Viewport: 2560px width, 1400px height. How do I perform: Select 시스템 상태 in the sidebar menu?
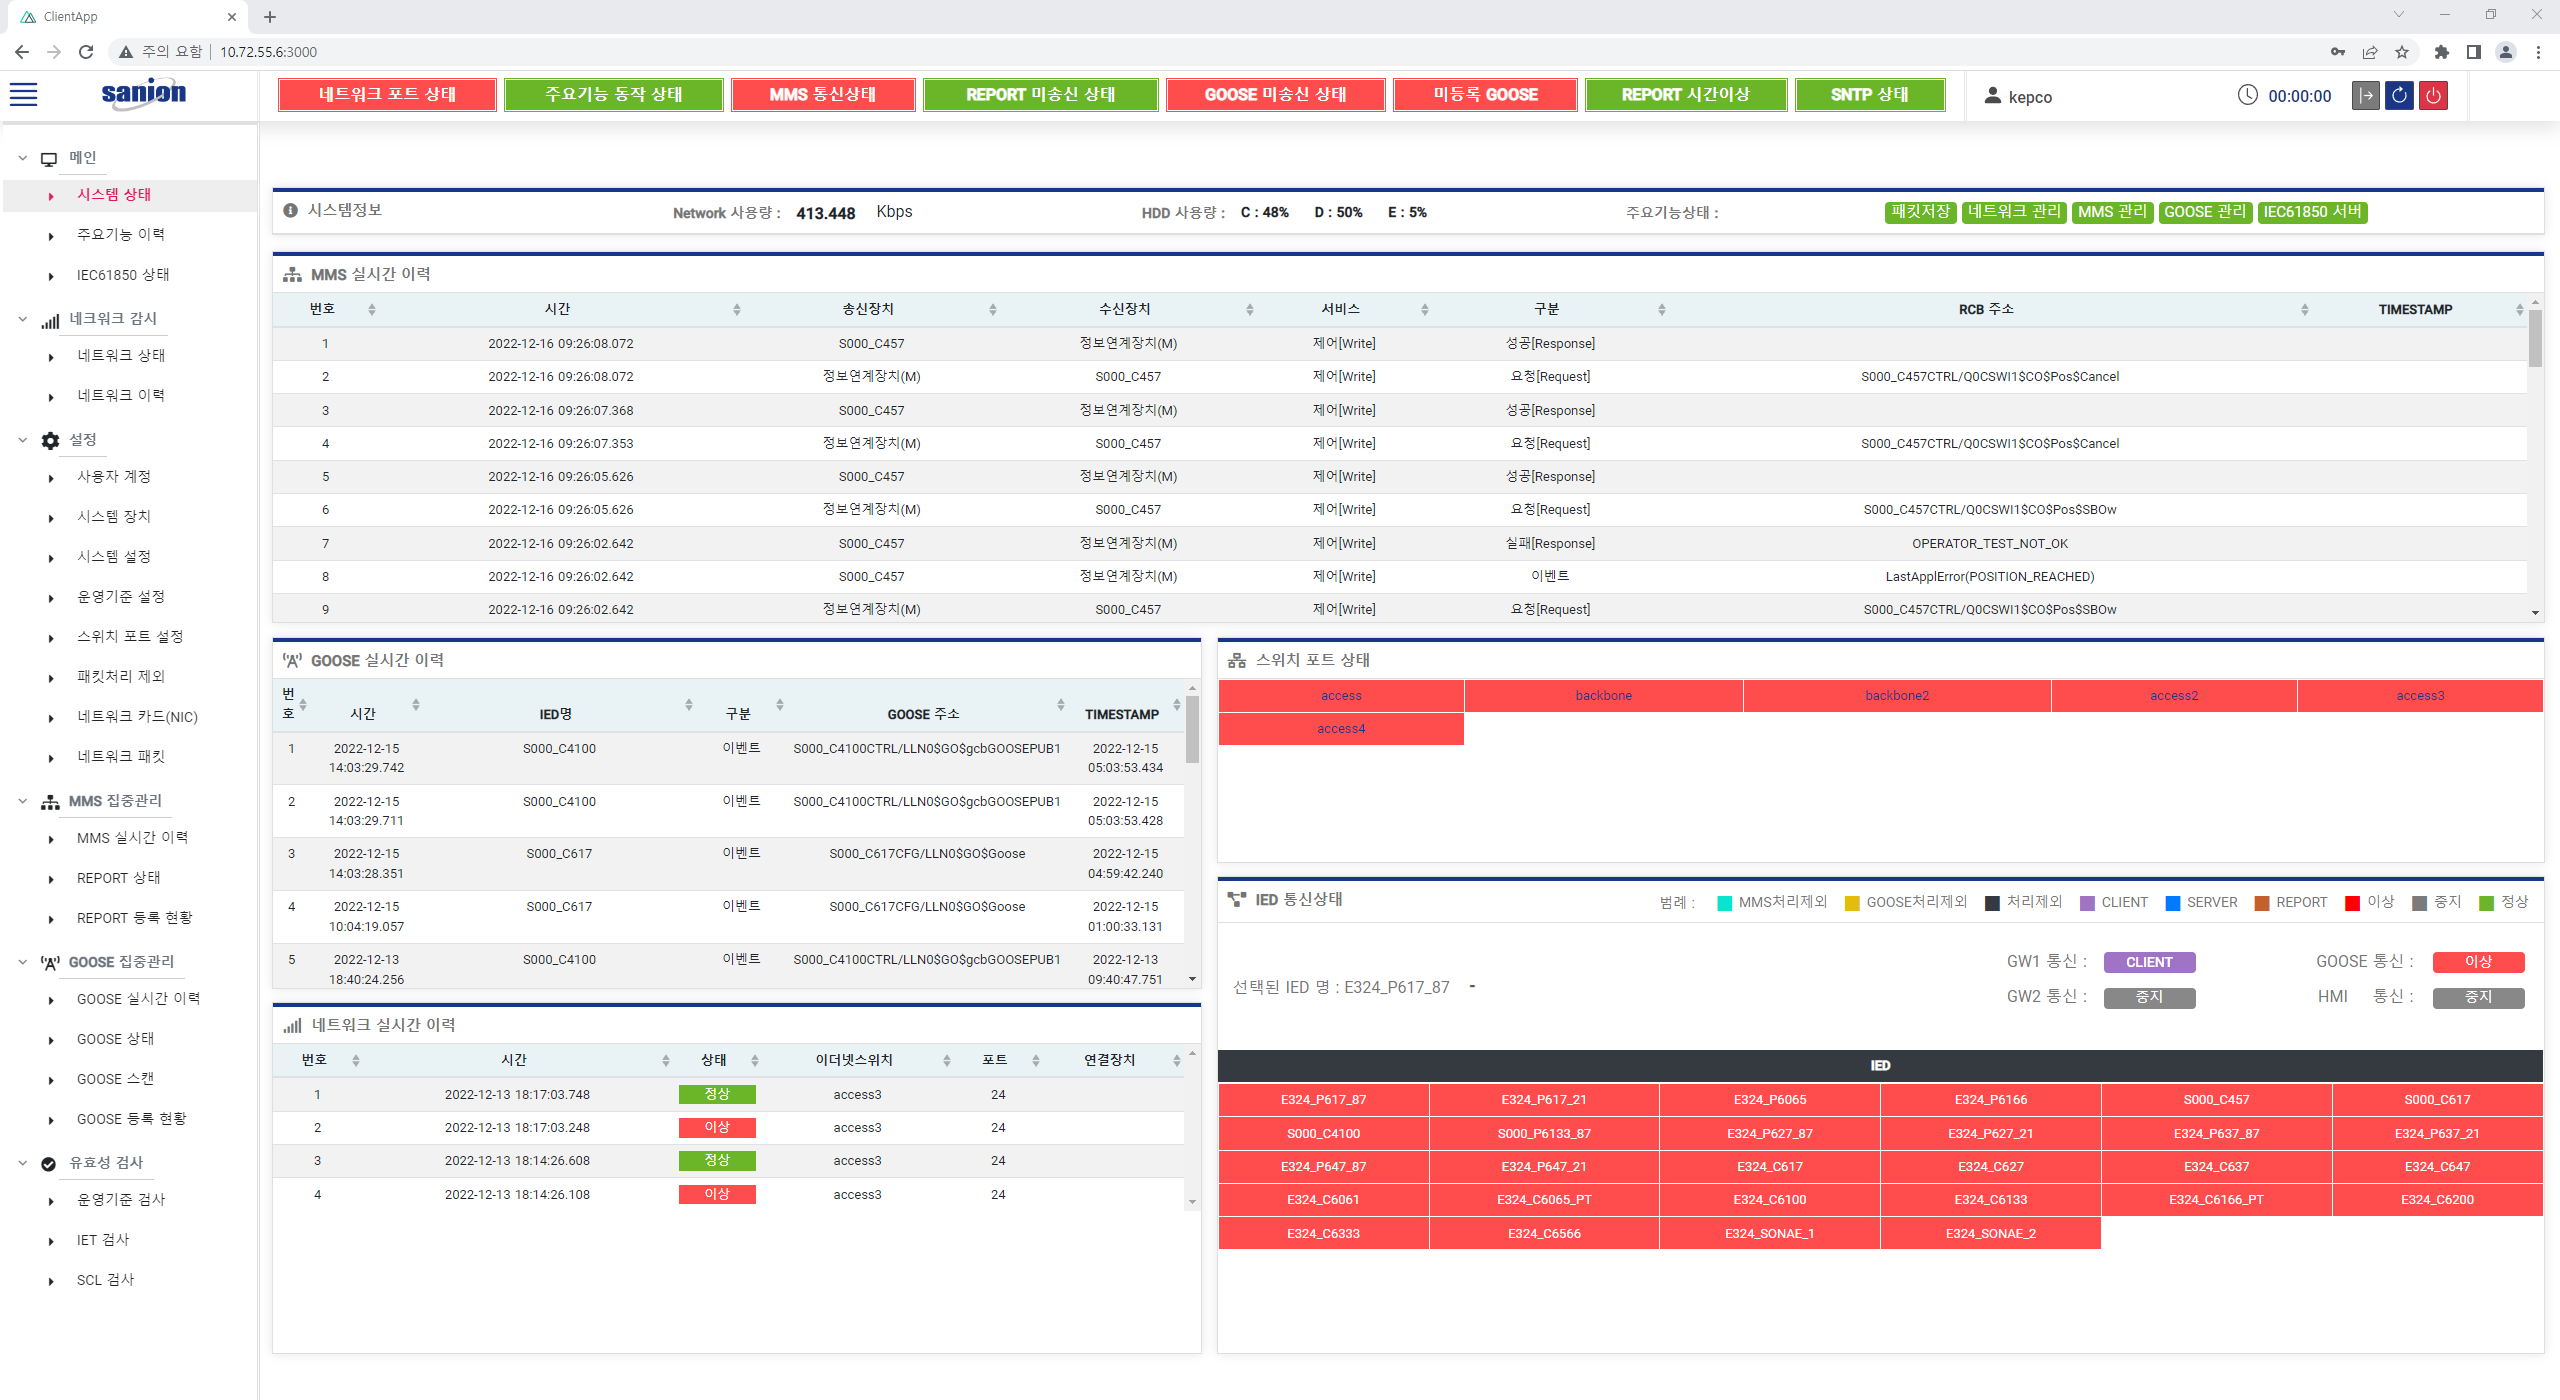click(x=114, y=195)
